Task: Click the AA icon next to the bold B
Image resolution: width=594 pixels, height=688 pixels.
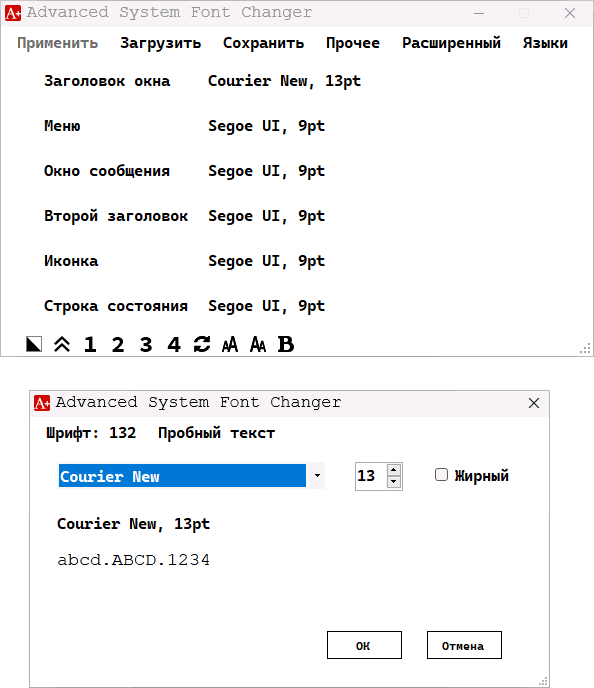Action: click(x=258, y=344)
